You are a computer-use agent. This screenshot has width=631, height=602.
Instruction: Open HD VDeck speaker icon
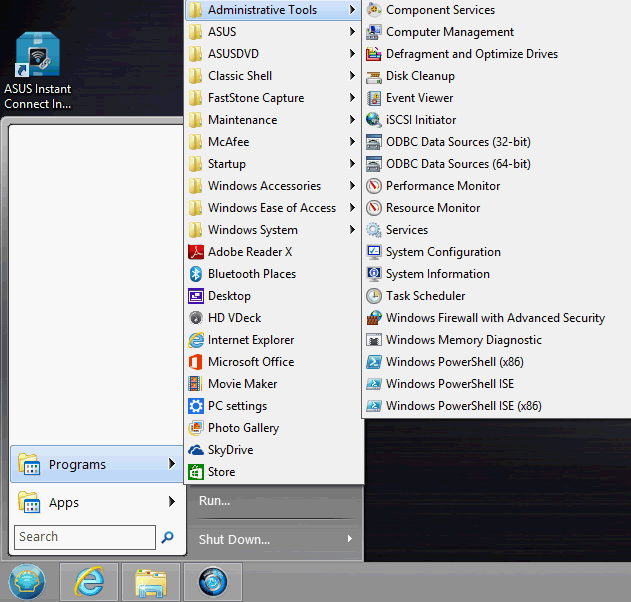(196, 318)
